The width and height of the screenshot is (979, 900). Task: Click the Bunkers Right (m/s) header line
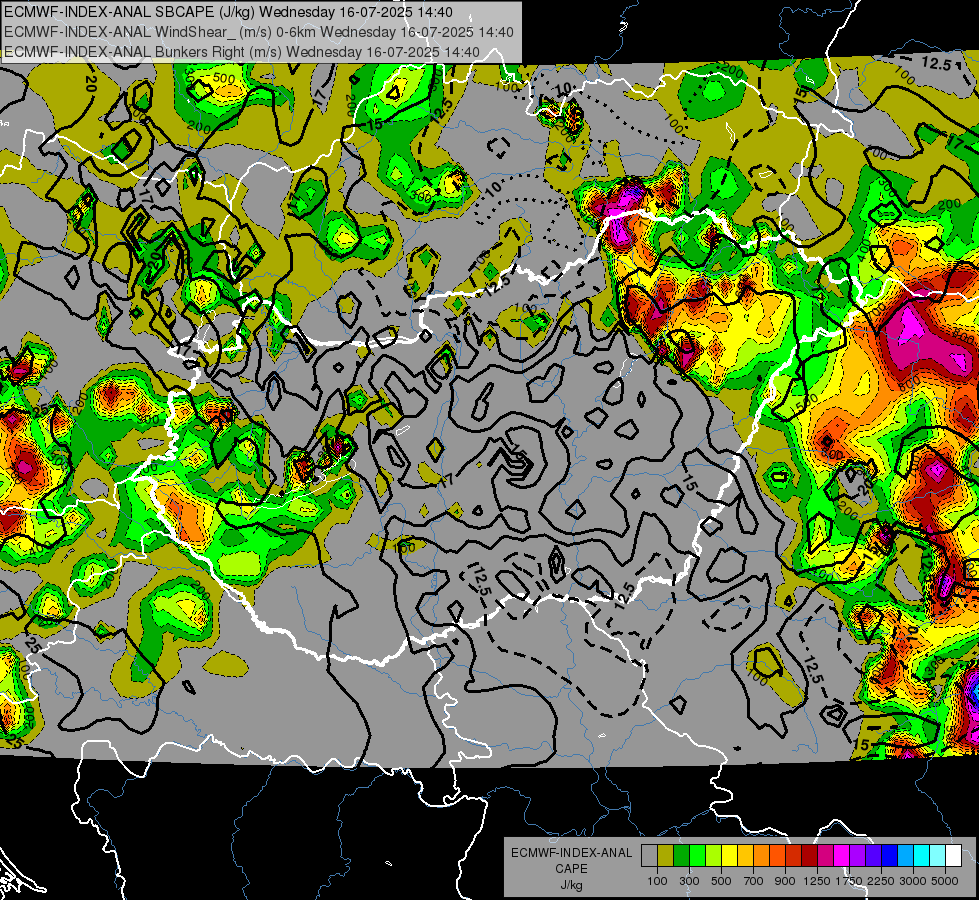click(x=242, y=52)
